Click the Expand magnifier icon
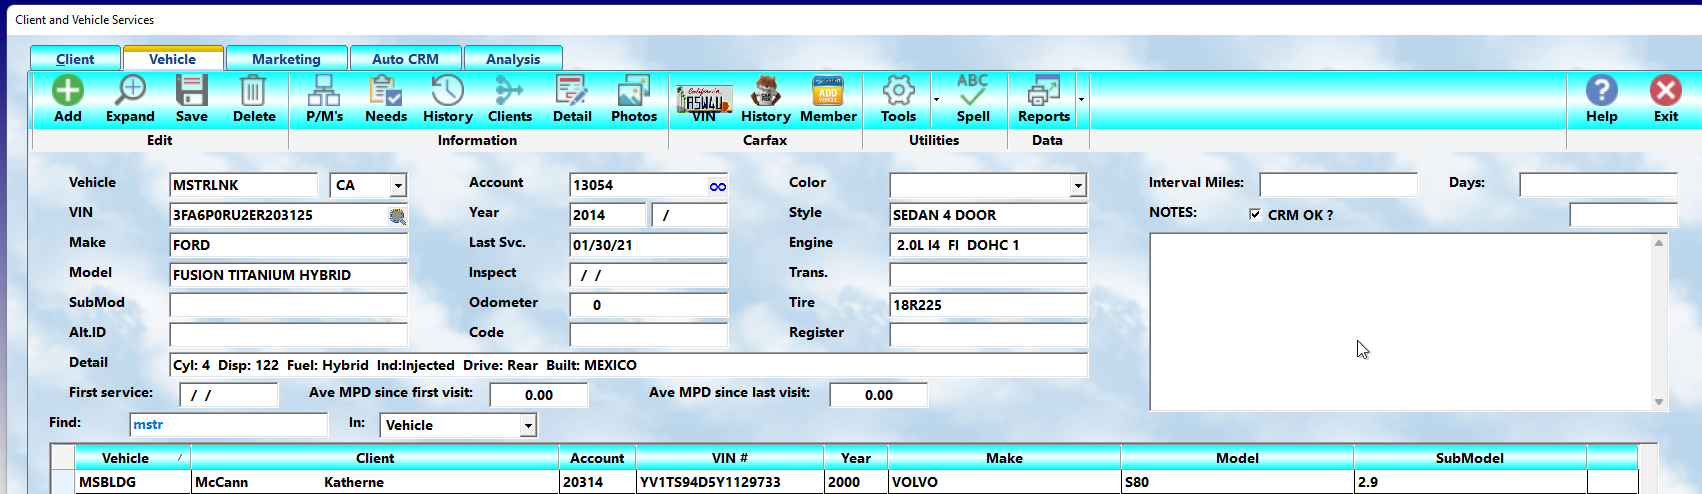The image size is (1702, 494). pos(130,91)
